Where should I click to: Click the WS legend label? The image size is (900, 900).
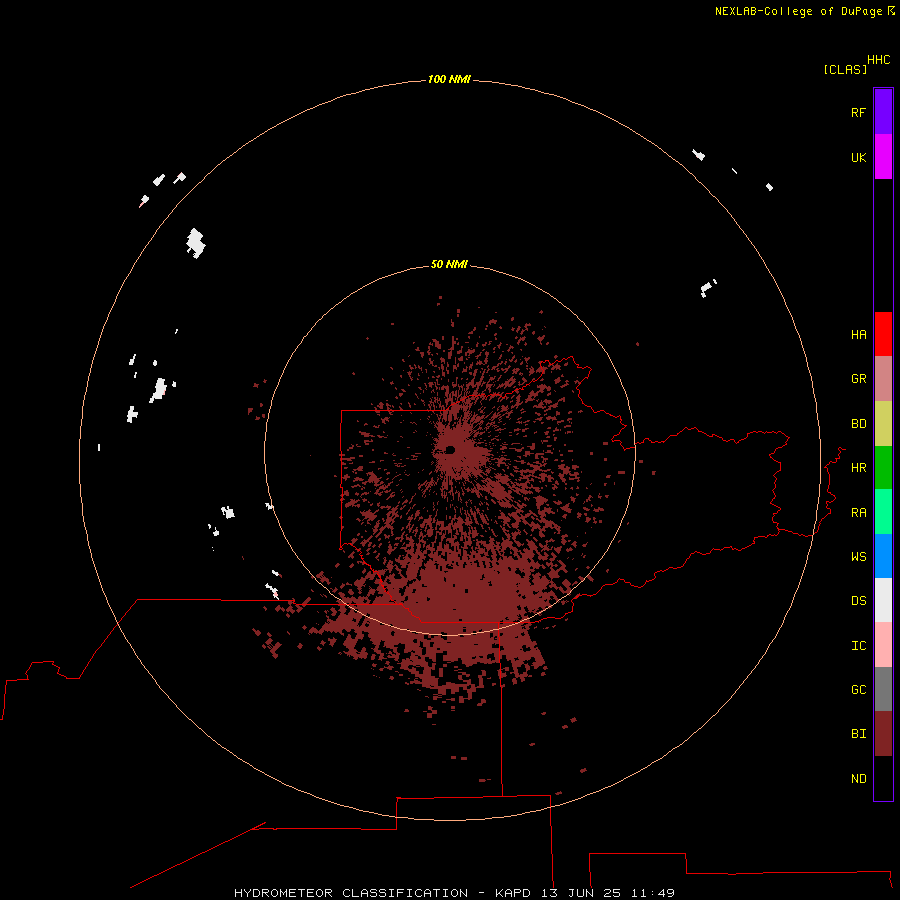click(858, 556)
